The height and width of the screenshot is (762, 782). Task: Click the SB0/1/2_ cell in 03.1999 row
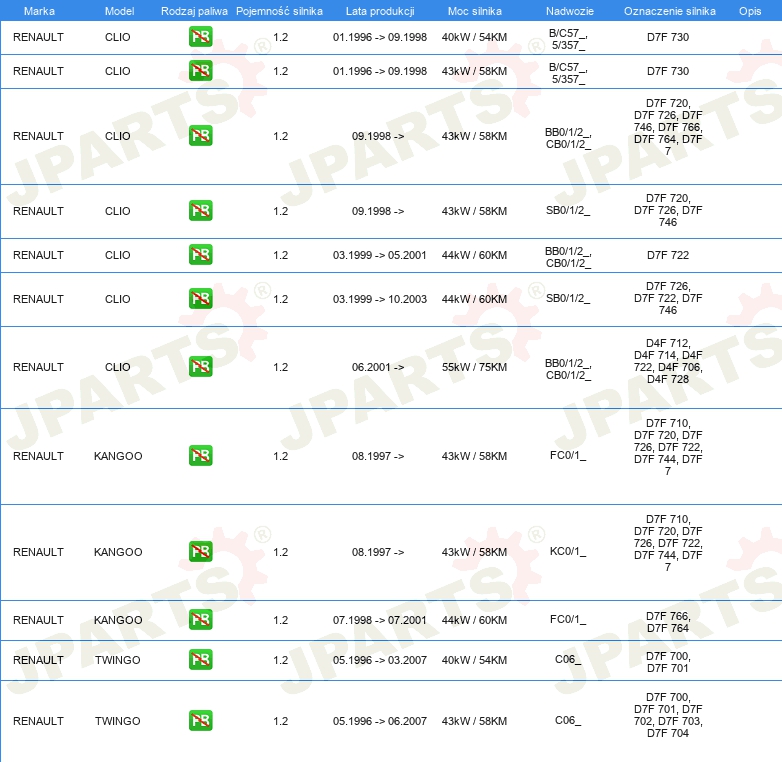point(568,298)
